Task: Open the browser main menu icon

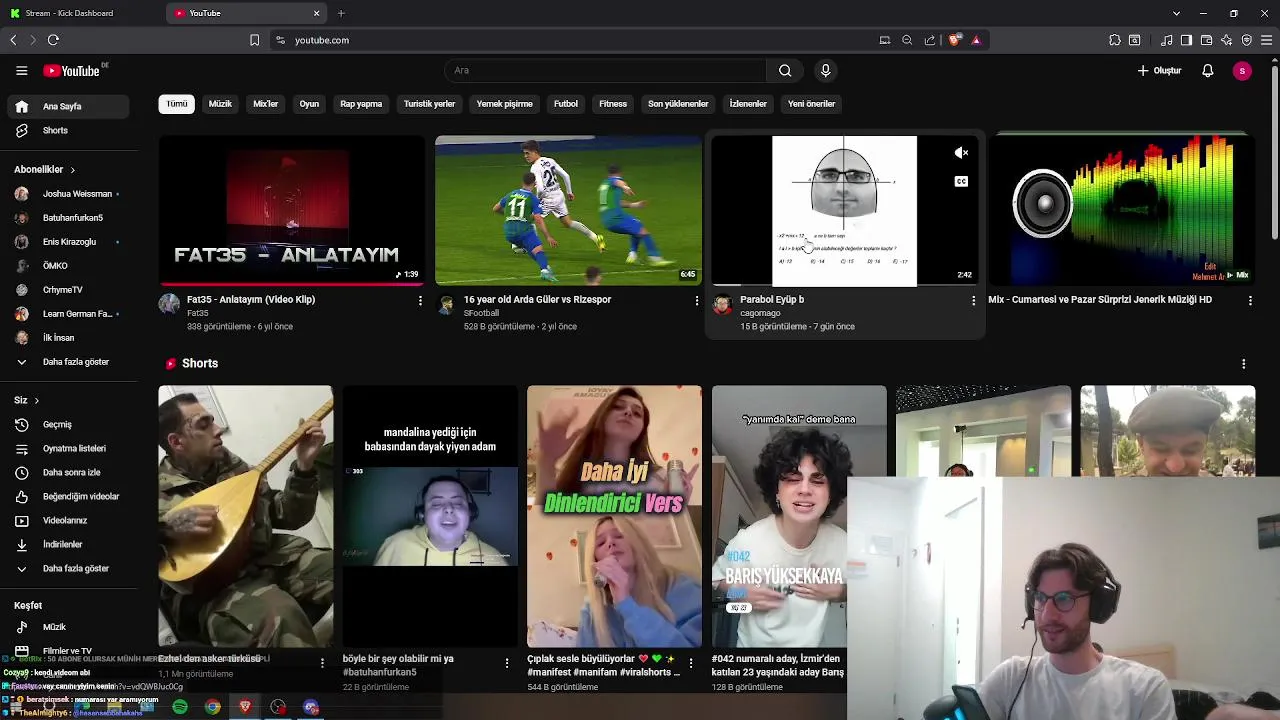Action: tap(1266, 40)
